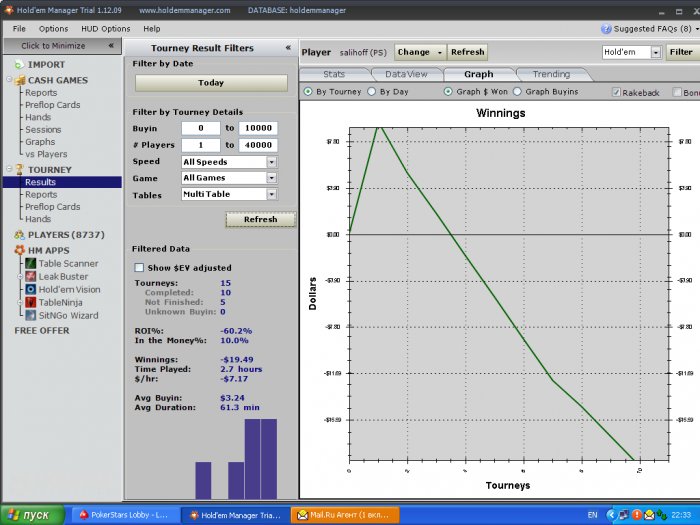The image size is (700, 525).
Task: Open the Hold'em game type dropdown
Action: pyautogui.click(x=656, y=52)
